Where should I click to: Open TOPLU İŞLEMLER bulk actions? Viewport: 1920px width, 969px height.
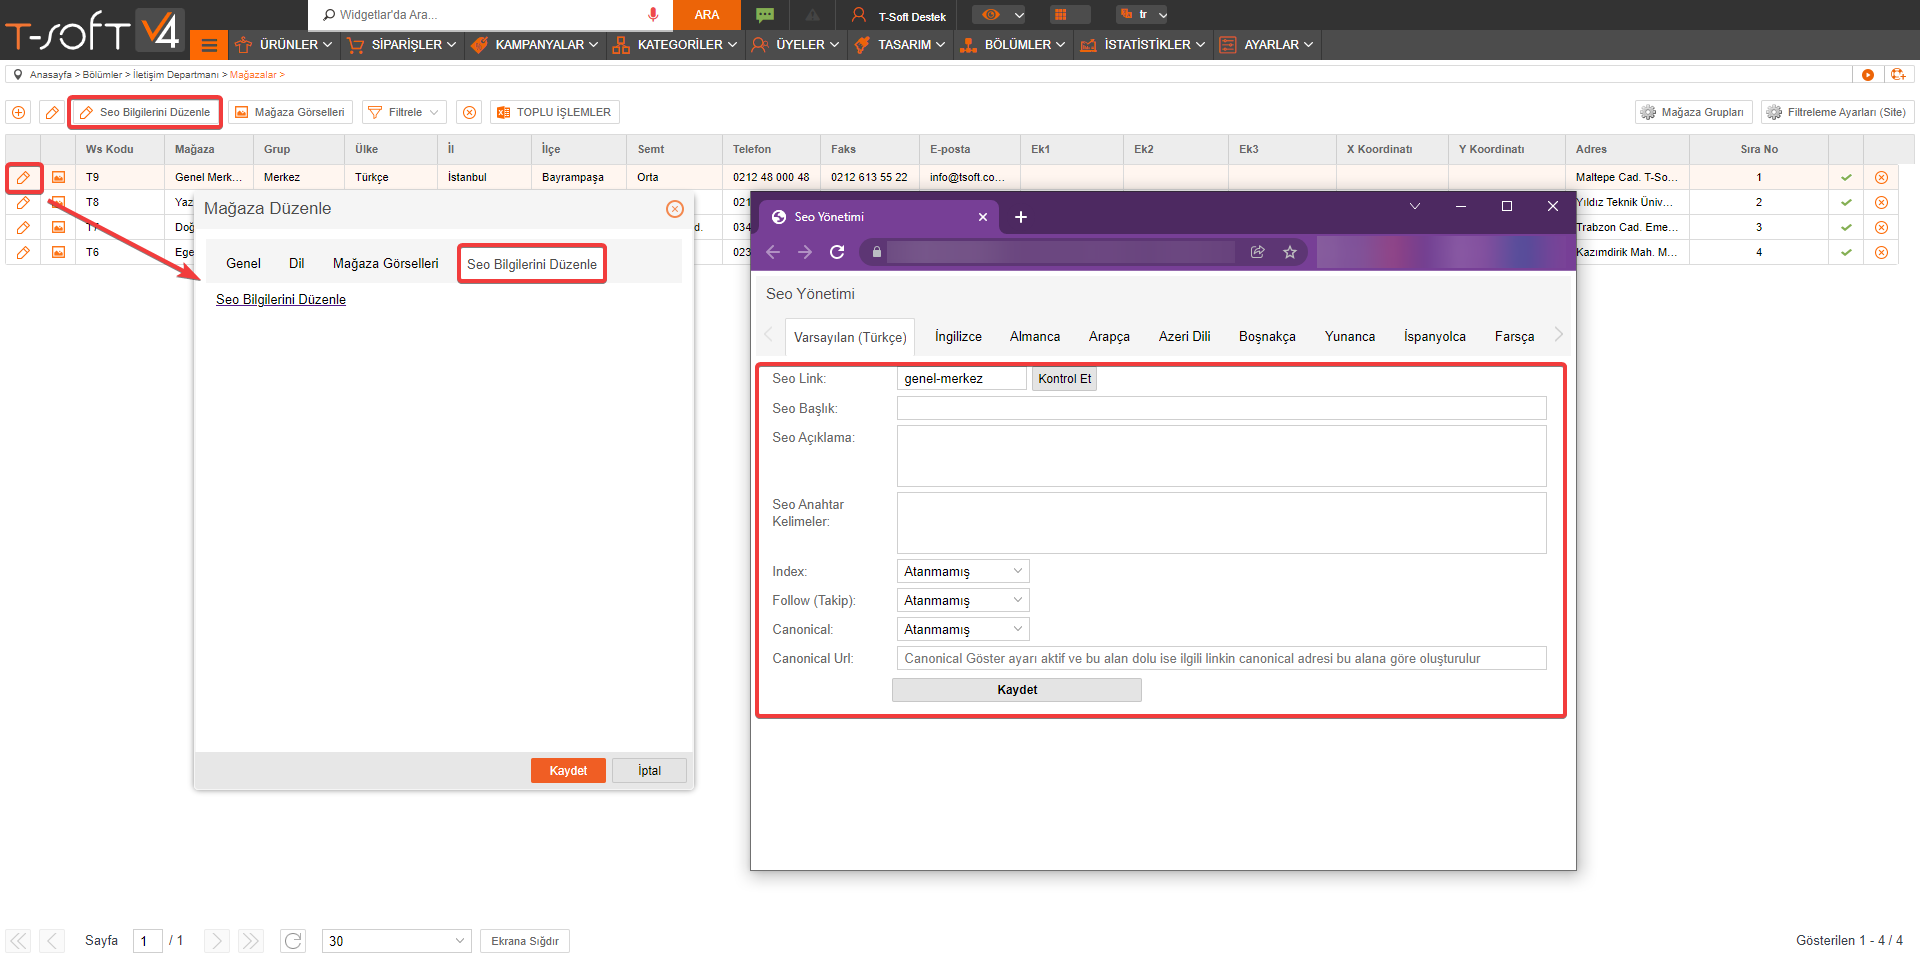point(555,112)
